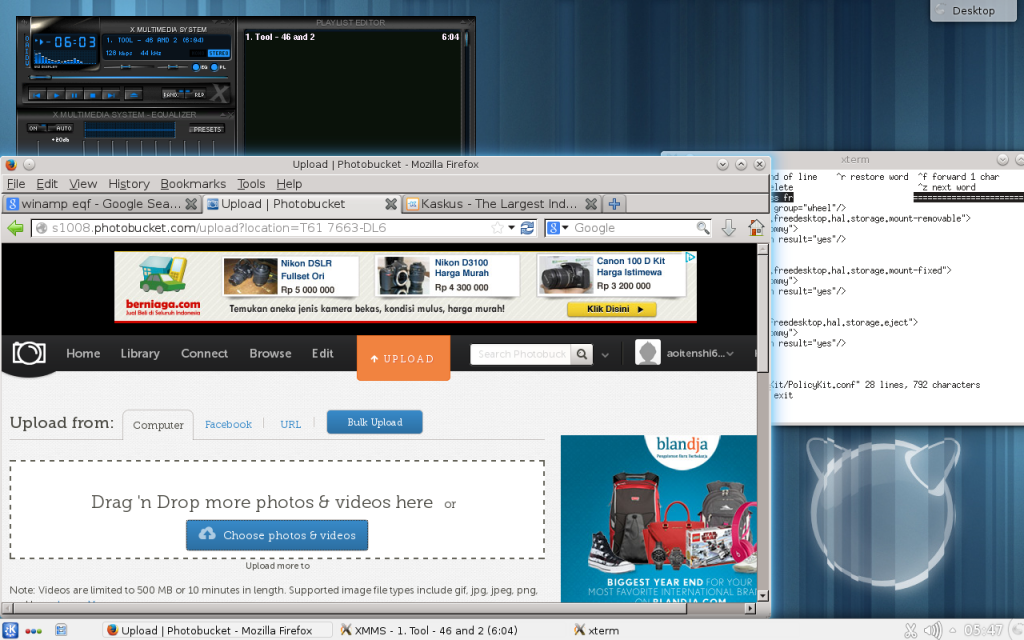Open Photobucket Connect link
This screenshot has width=1024, height=640.
click(x=204, y=353)
